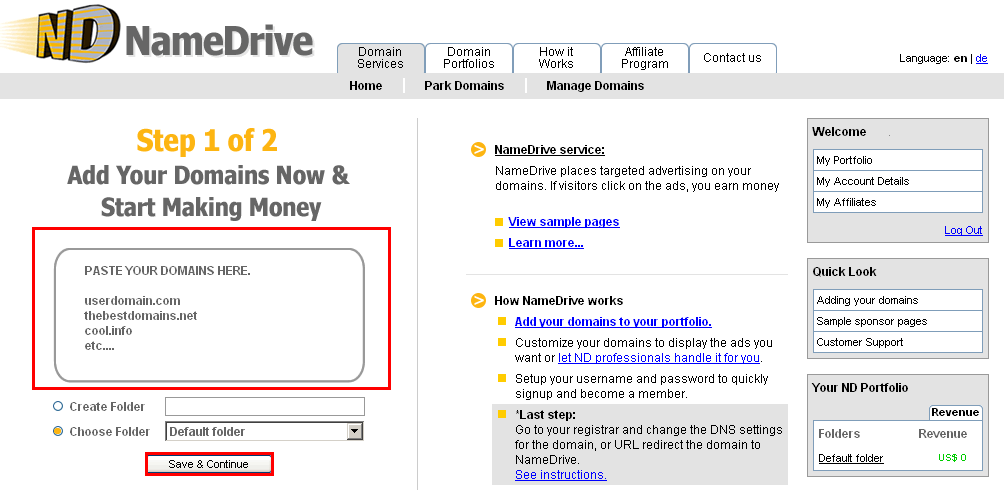This screenshot has width=1004, height=490.
Task: Select the Revenue tab in ND Portfolio
Action: coord(955,412)
